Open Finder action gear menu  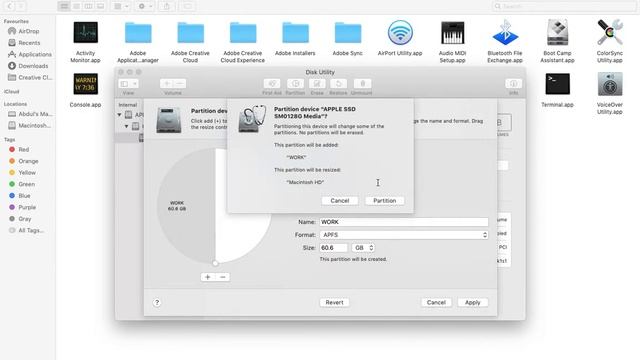coord(144,6)
